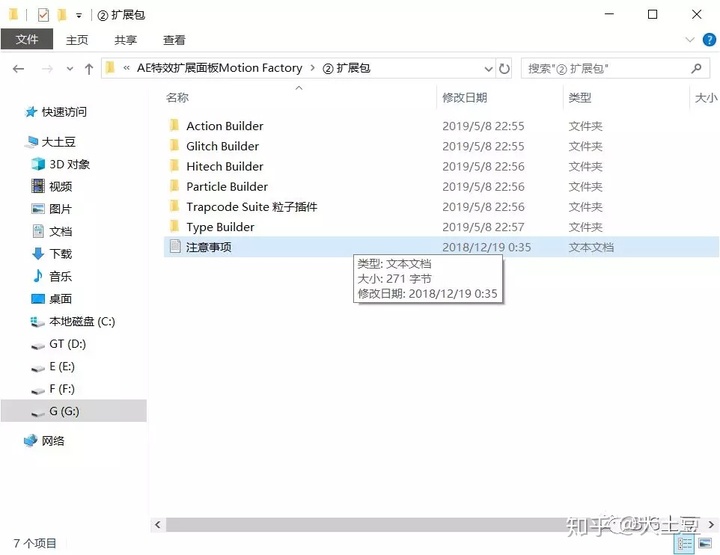Click the horizontal scrollbar left arrow
This screenshot has height=555, width=720.
[158, 524]
